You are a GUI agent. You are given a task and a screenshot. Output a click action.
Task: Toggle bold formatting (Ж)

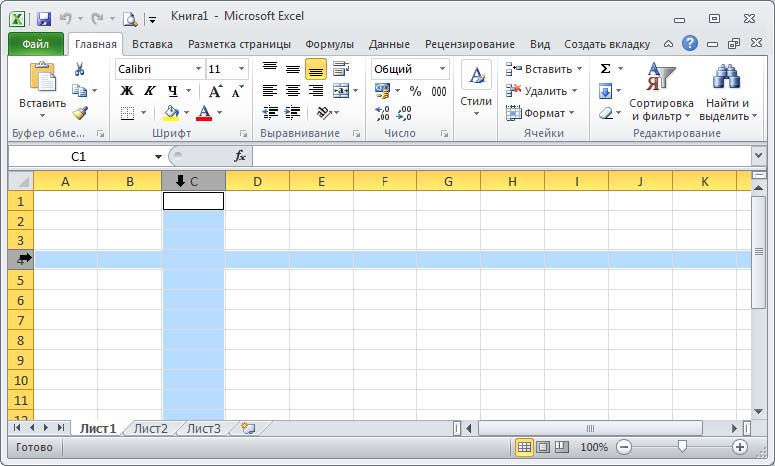coord(127,91)
